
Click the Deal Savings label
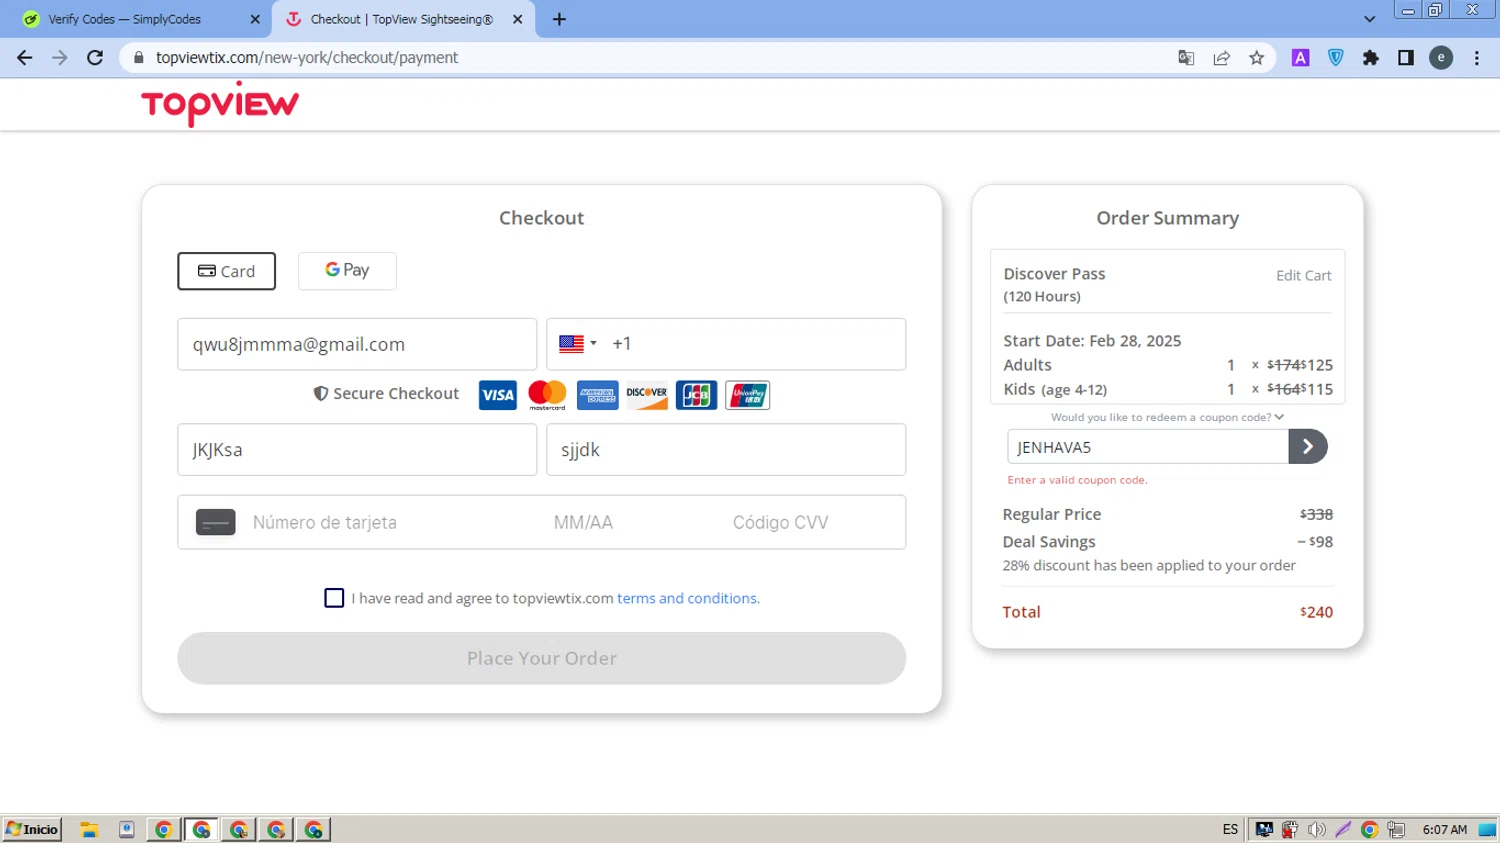(x=1049, y=542)
